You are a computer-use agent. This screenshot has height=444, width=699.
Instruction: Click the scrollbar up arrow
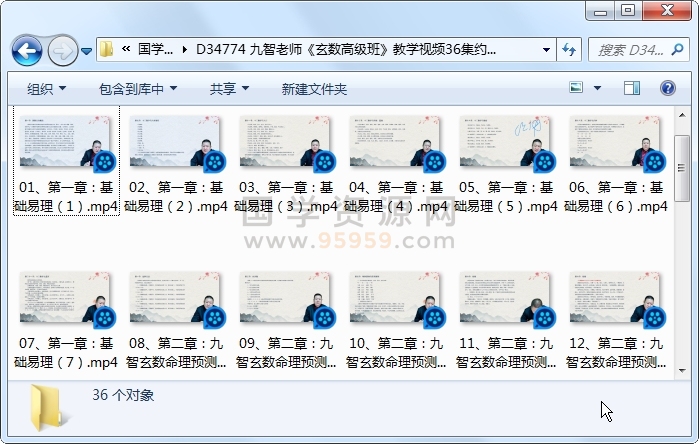pos(682,115)
